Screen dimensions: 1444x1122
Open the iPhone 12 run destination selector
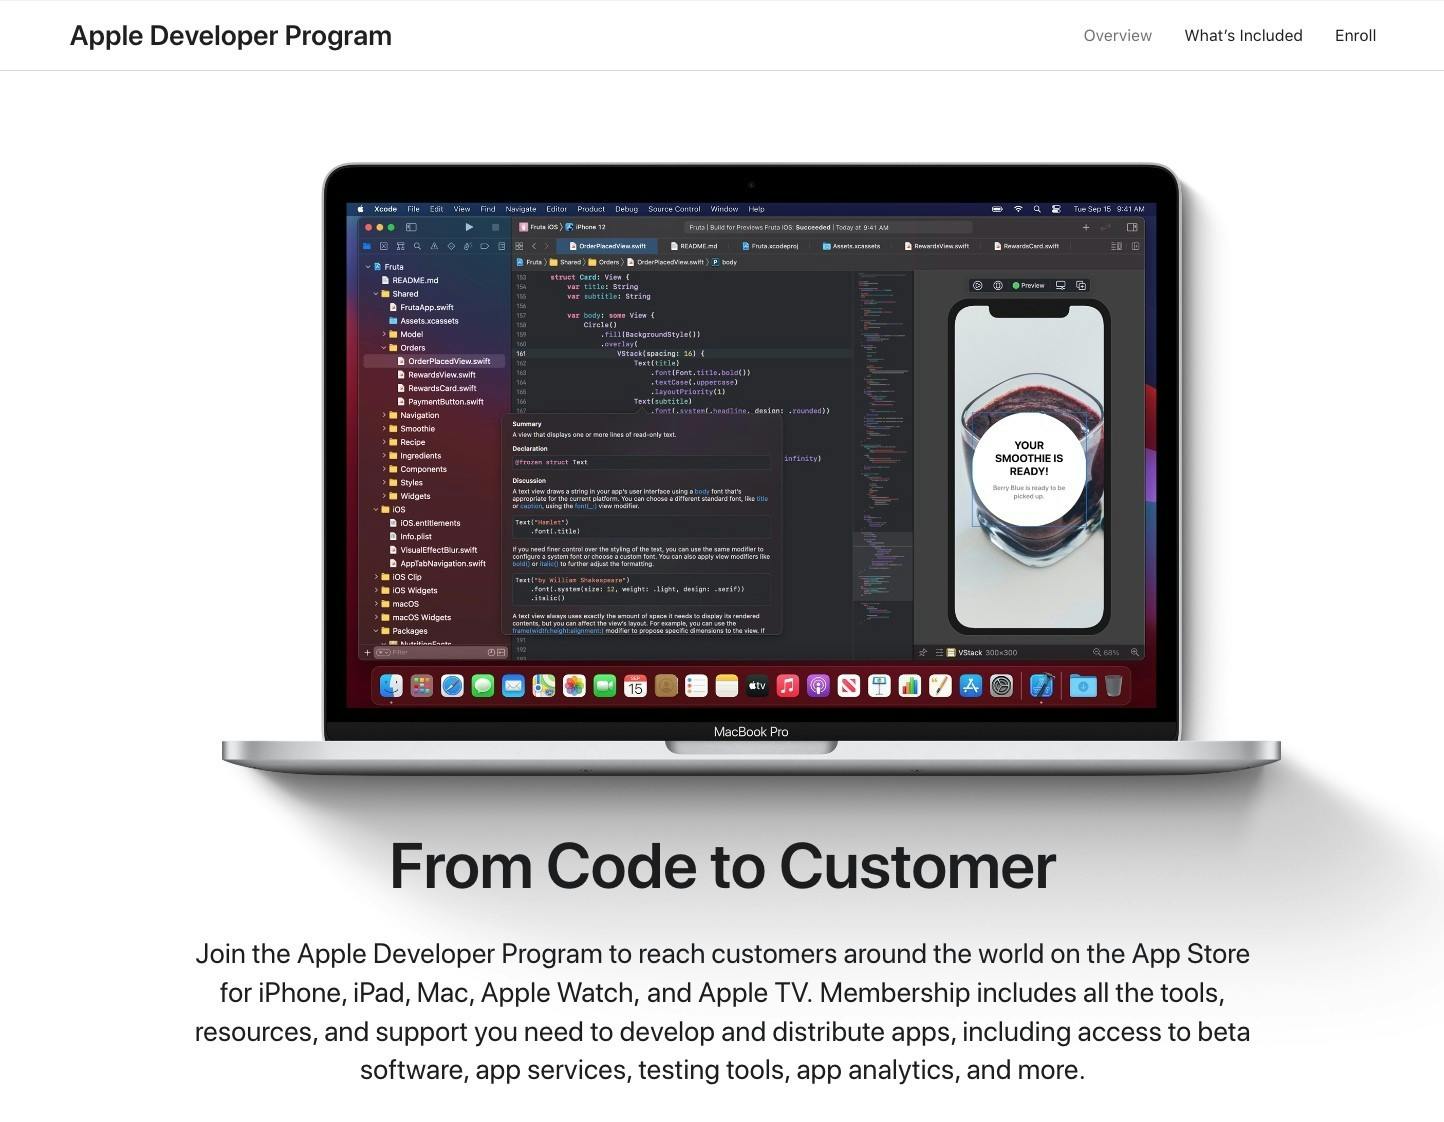tap(586, 227)
